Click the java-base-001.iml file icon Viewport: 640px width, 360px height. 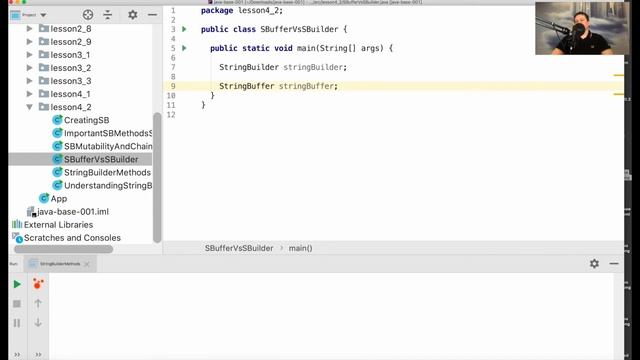[31, 211]
